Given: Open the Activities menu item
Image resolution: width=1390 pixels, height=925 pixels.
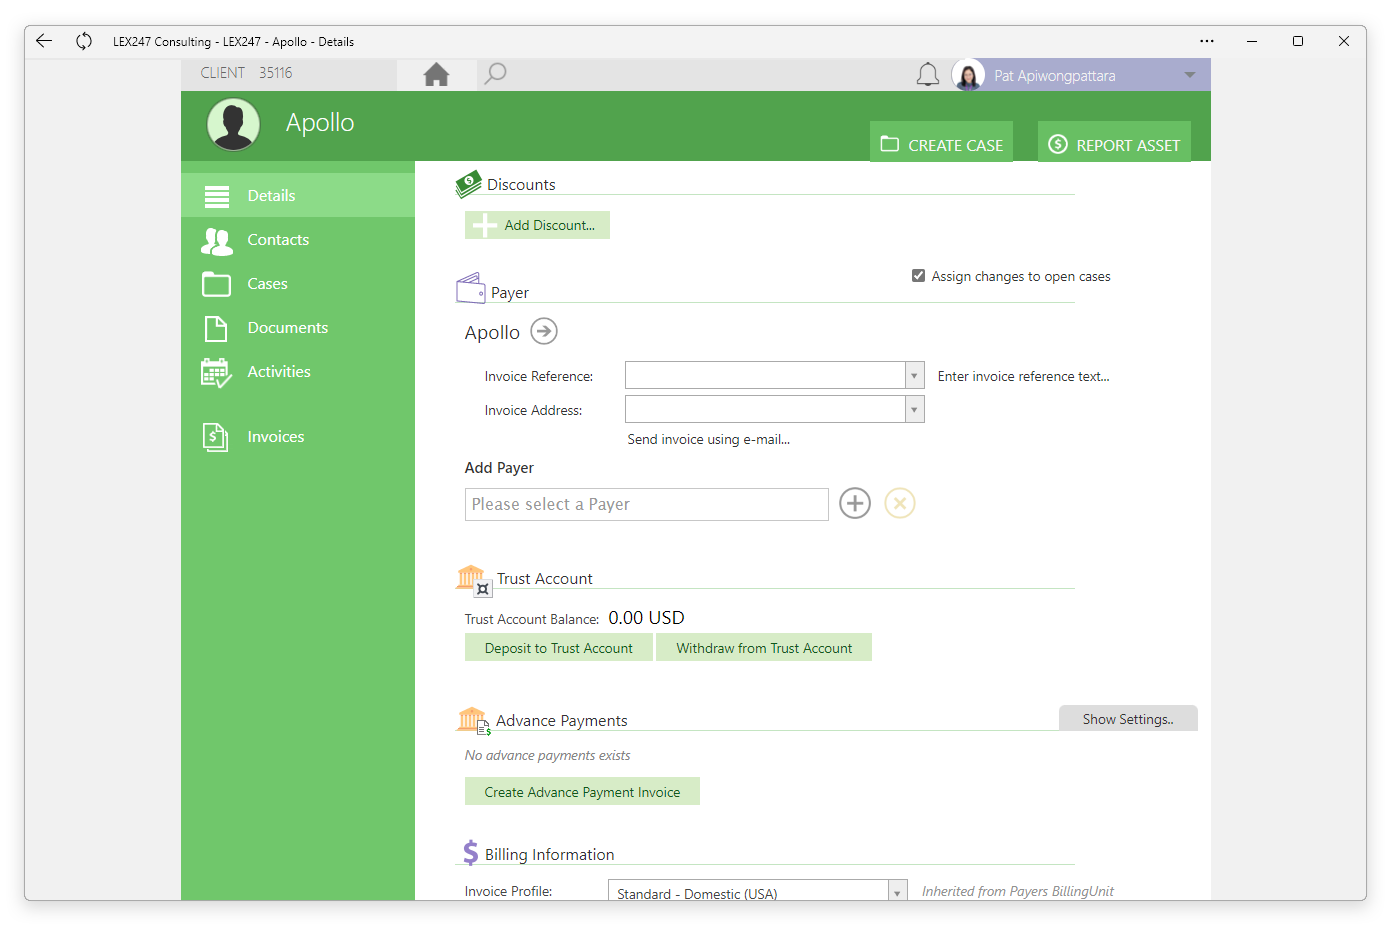Looking at the screenshot, I should point(298,372).
